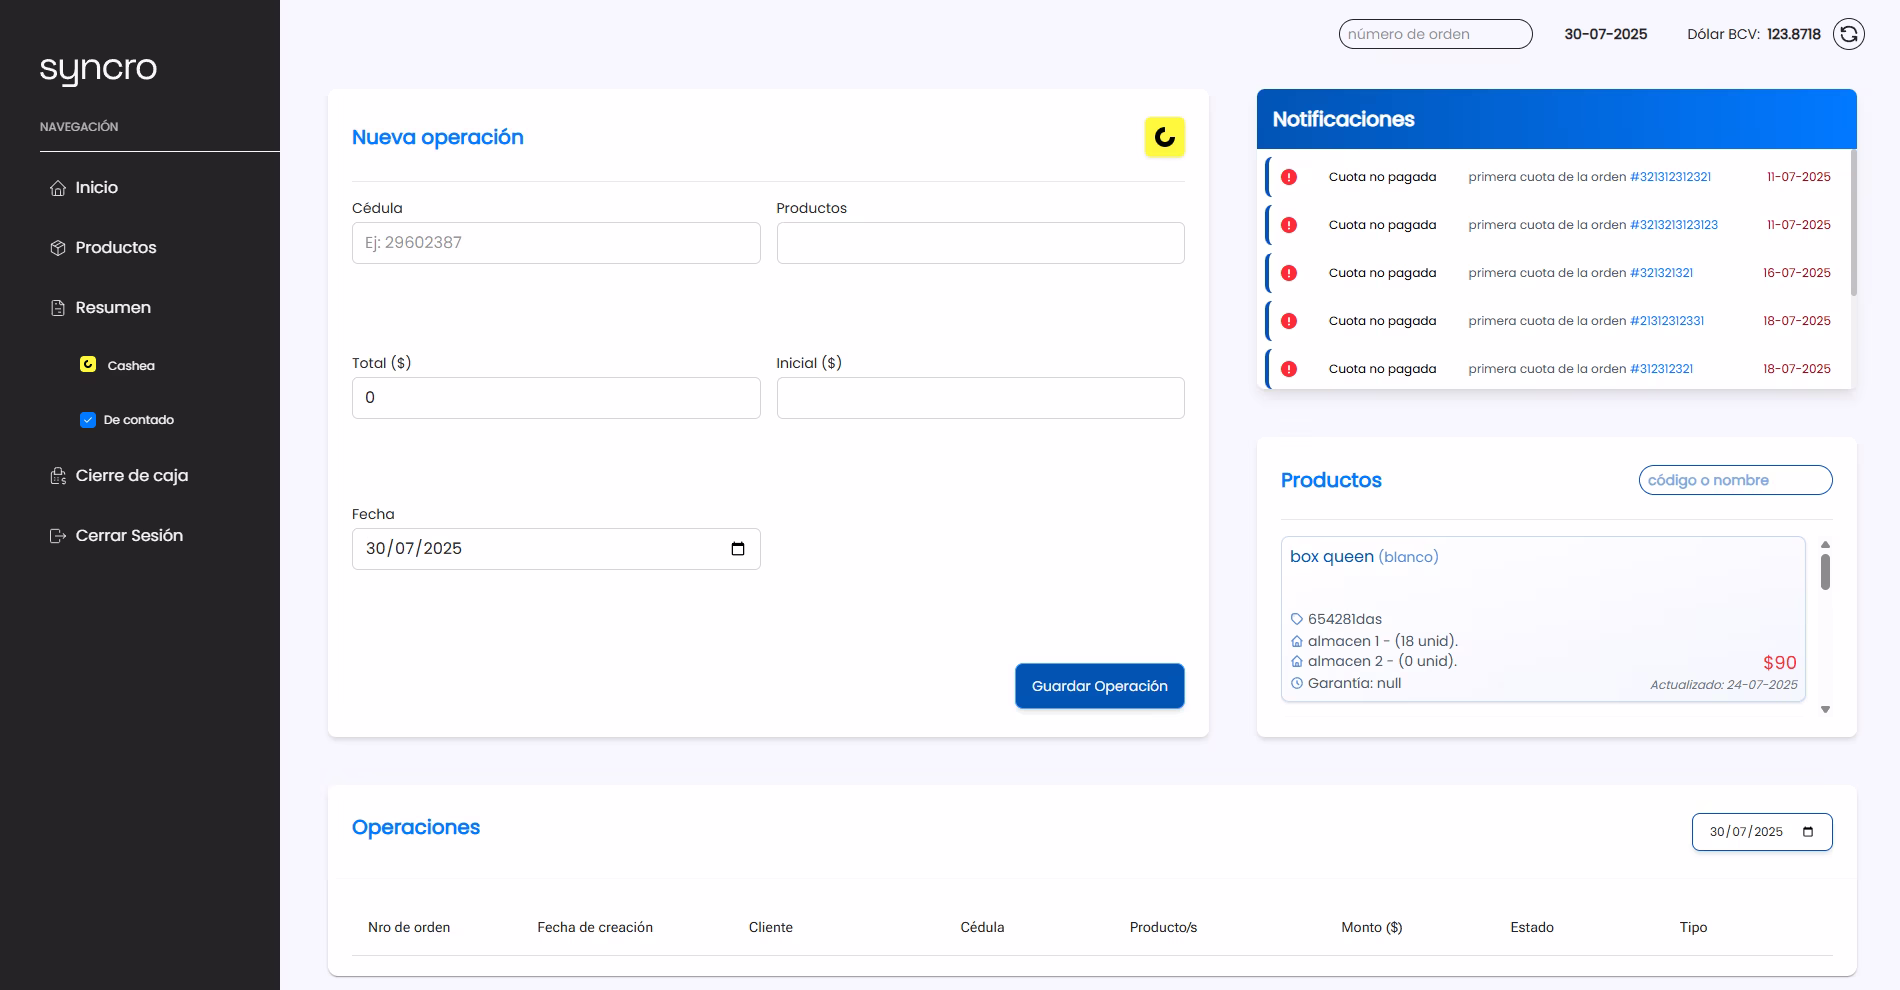Click the tag icon beside code 654281das

coord(1297,619)
